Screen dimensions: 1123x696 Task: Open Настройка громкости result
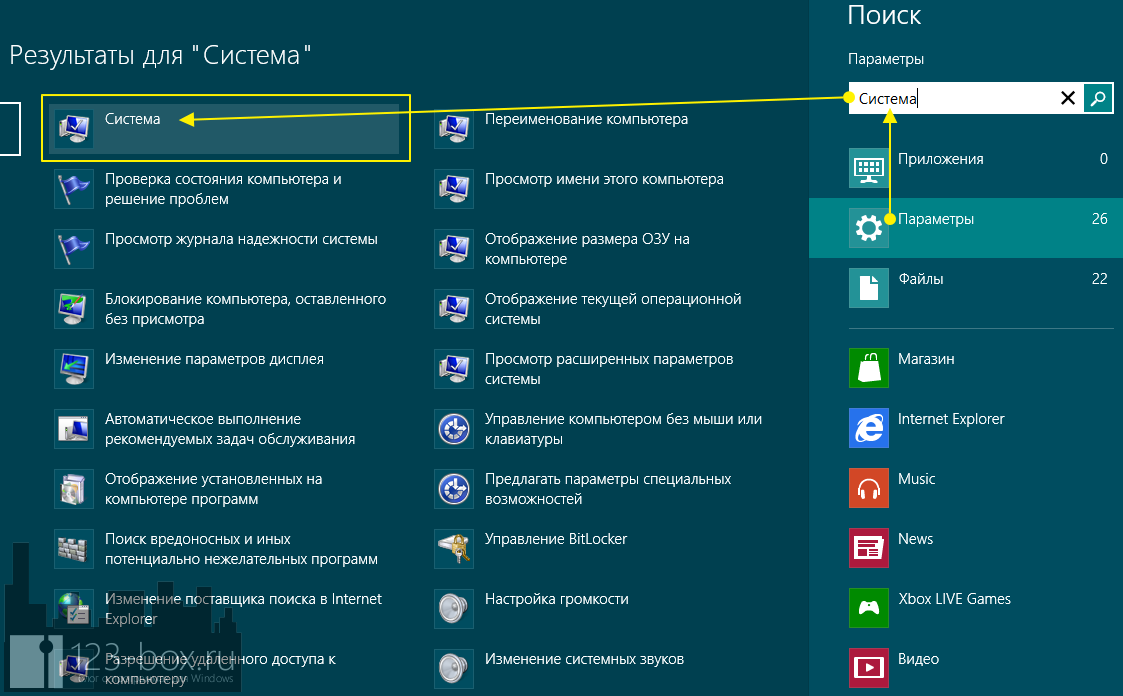coord(556,599)
